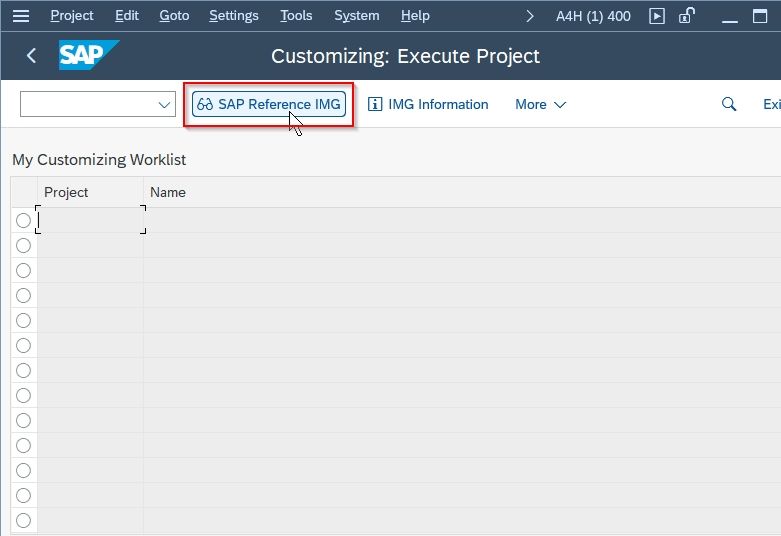Expand the menu overflow chevron arrow
This screenshot has height=536, width=781.
(530, 16)
